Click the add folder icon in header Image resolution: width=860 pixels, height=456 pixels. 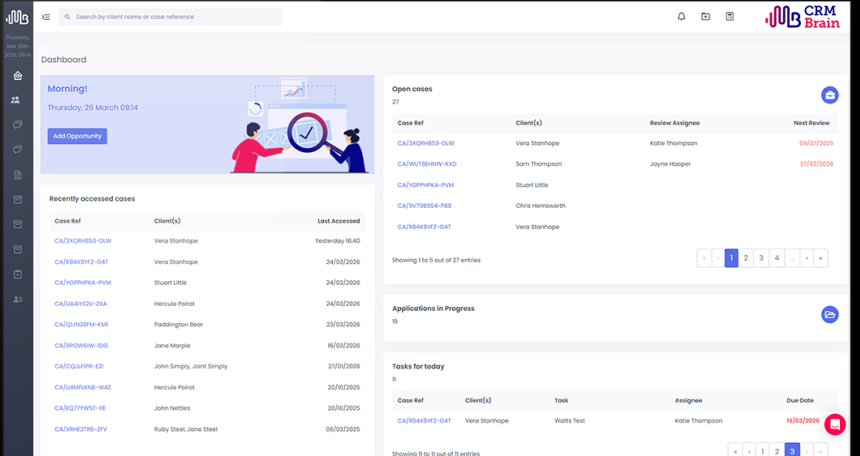pos(705,16)
